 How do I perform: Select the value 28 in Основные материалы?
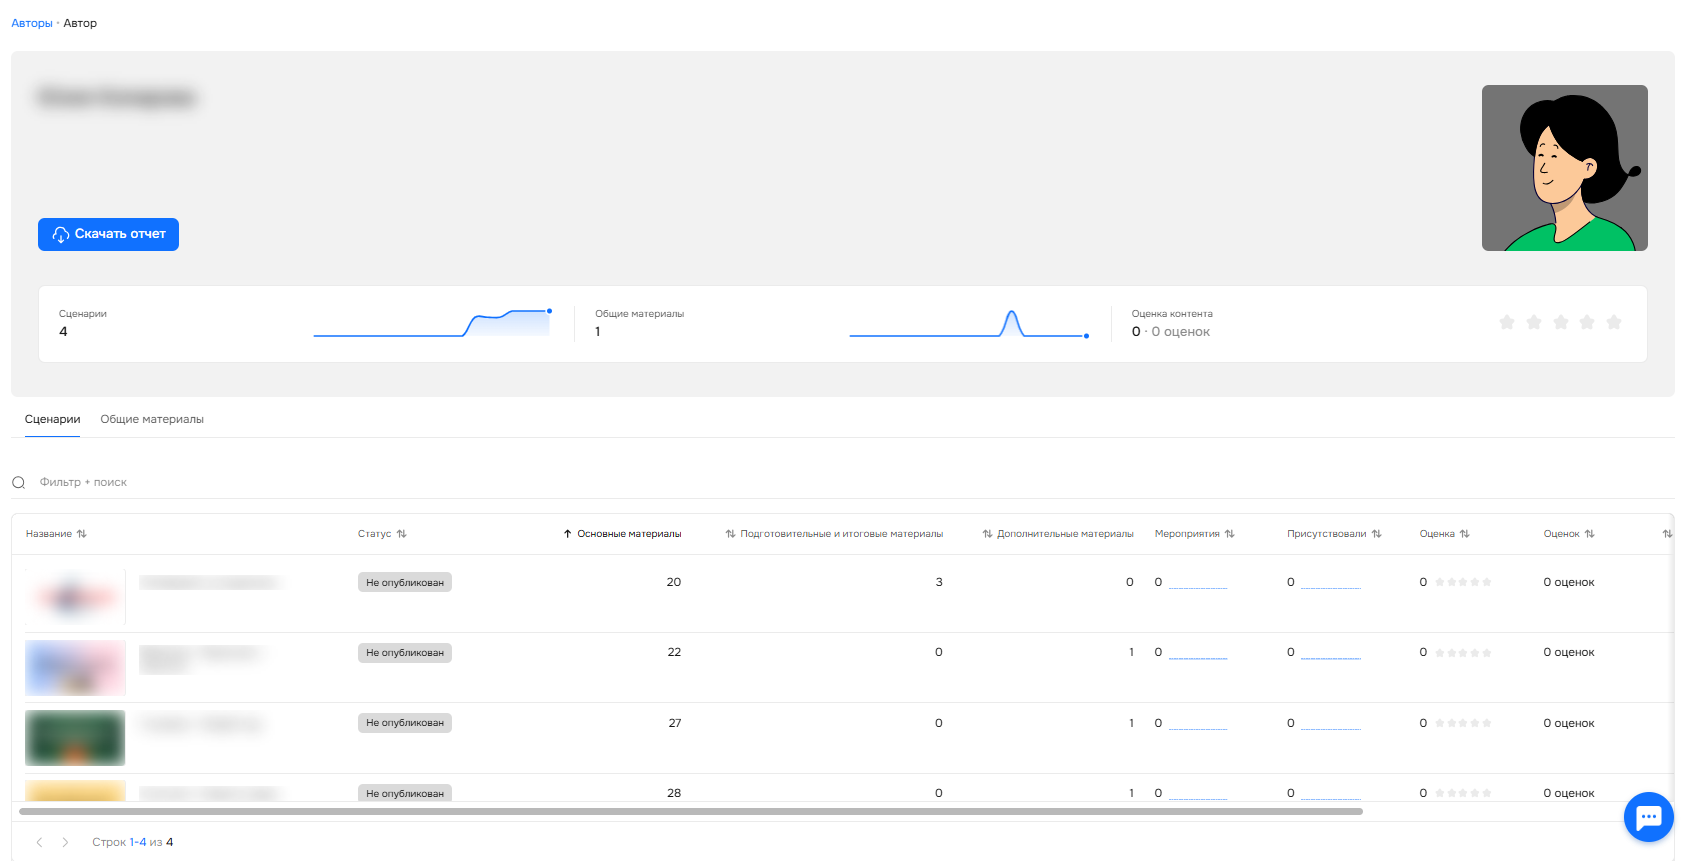[x=674, y=793]
